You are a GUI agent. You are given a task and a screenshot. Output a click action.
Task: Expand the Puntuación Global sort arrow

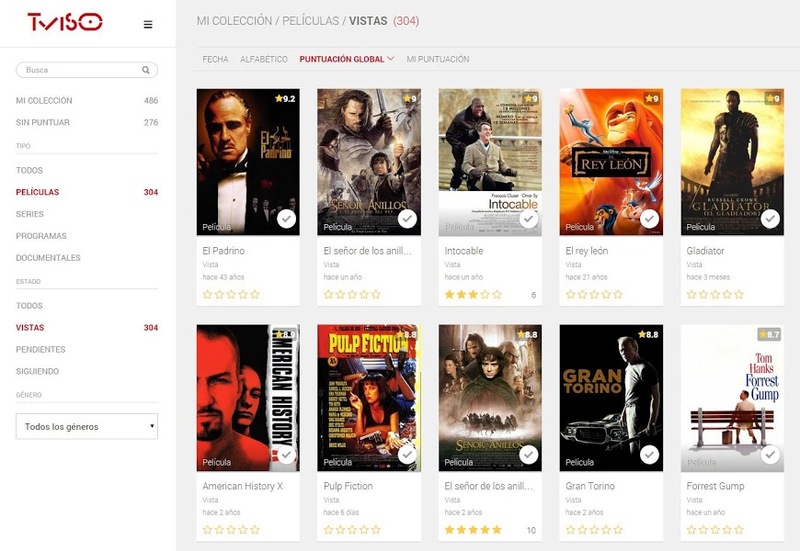point(391,59)
